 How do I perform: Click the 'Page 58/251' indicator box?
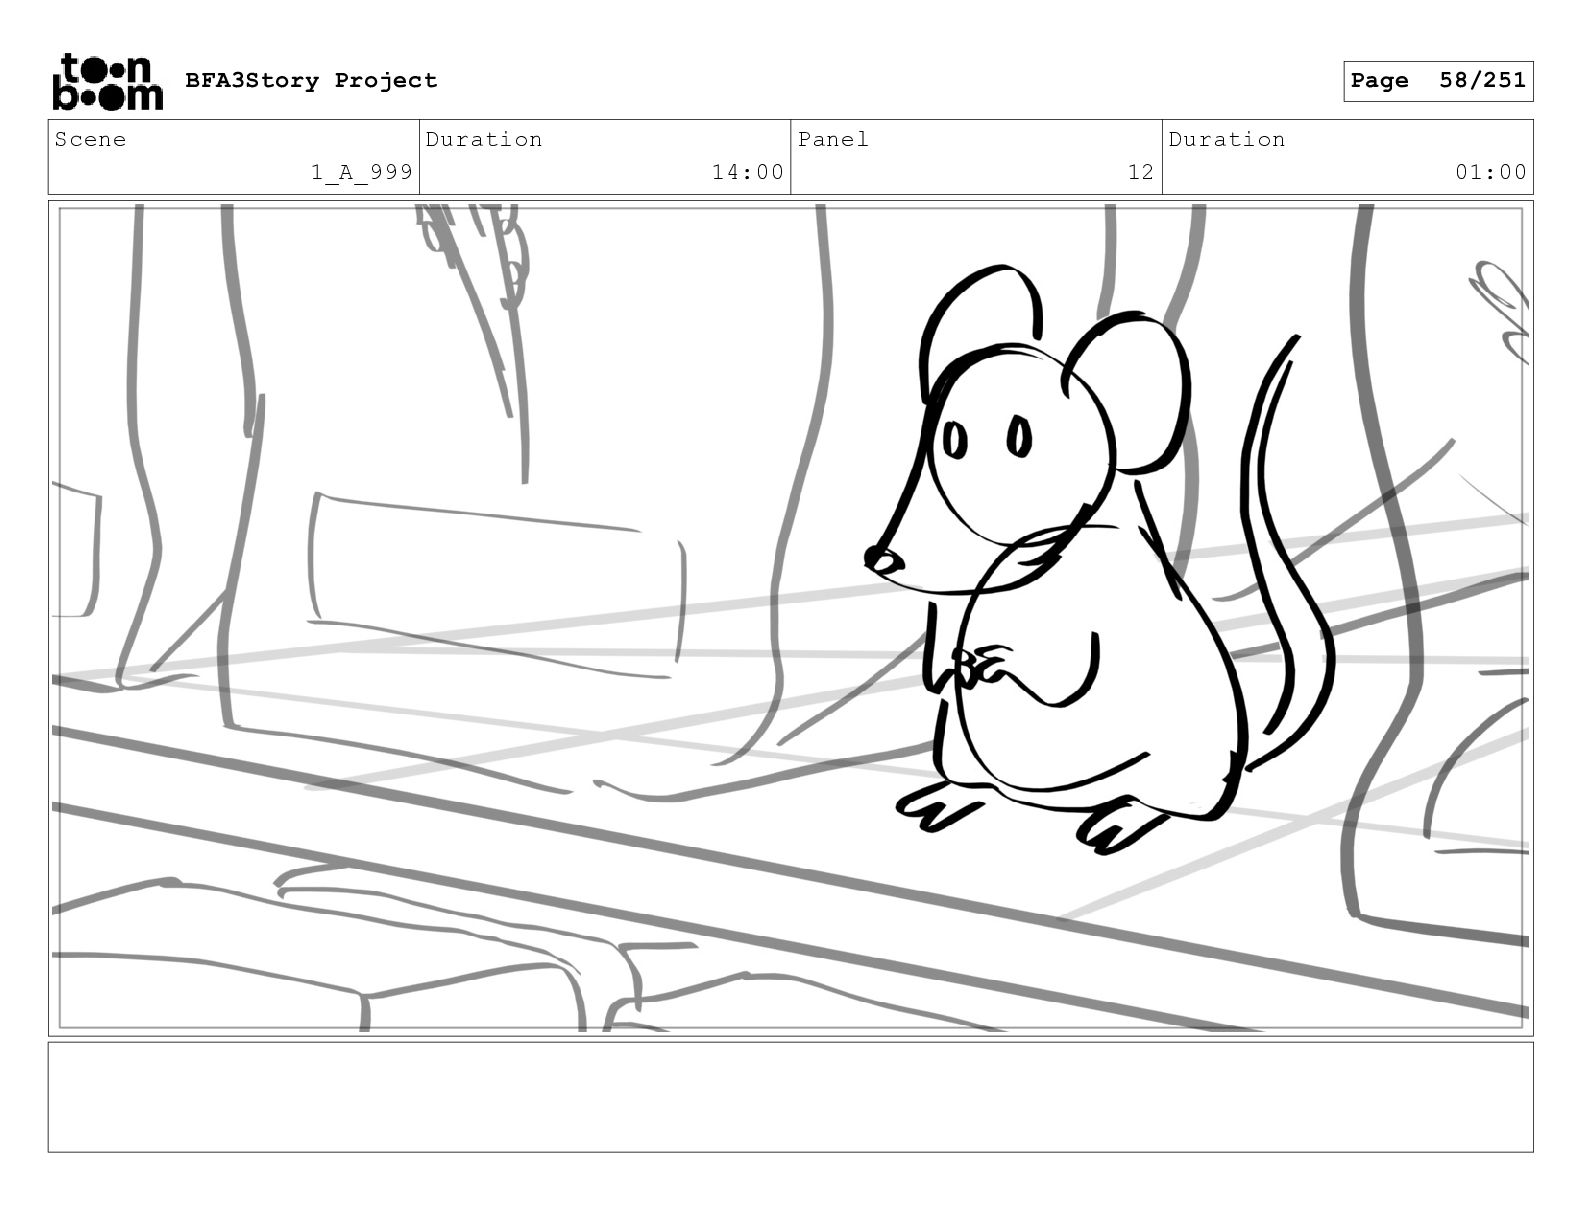[1438, 81]
